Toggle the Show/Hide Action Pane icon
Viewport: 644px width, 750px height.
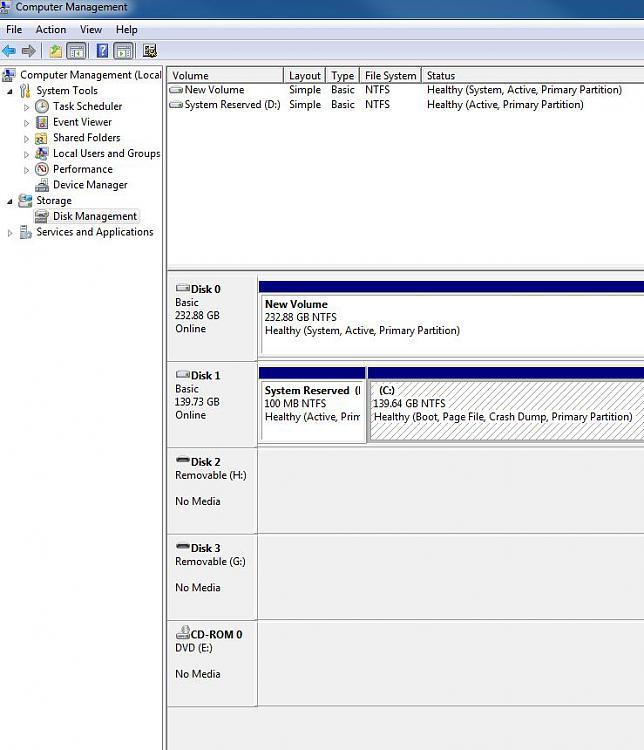[x=123, y=51]
